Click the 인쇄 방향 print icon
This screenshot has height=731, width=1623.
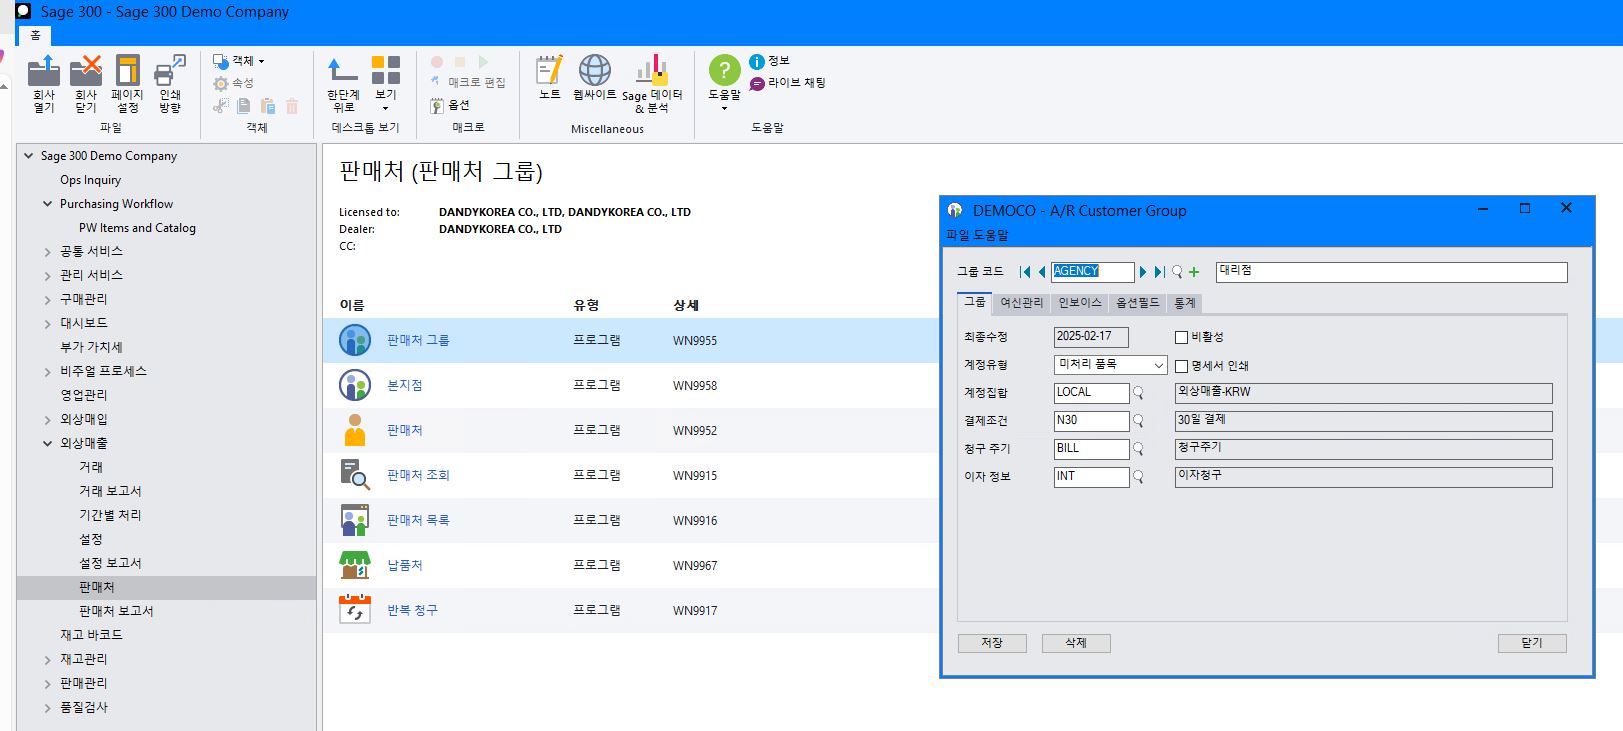point(170,71)
